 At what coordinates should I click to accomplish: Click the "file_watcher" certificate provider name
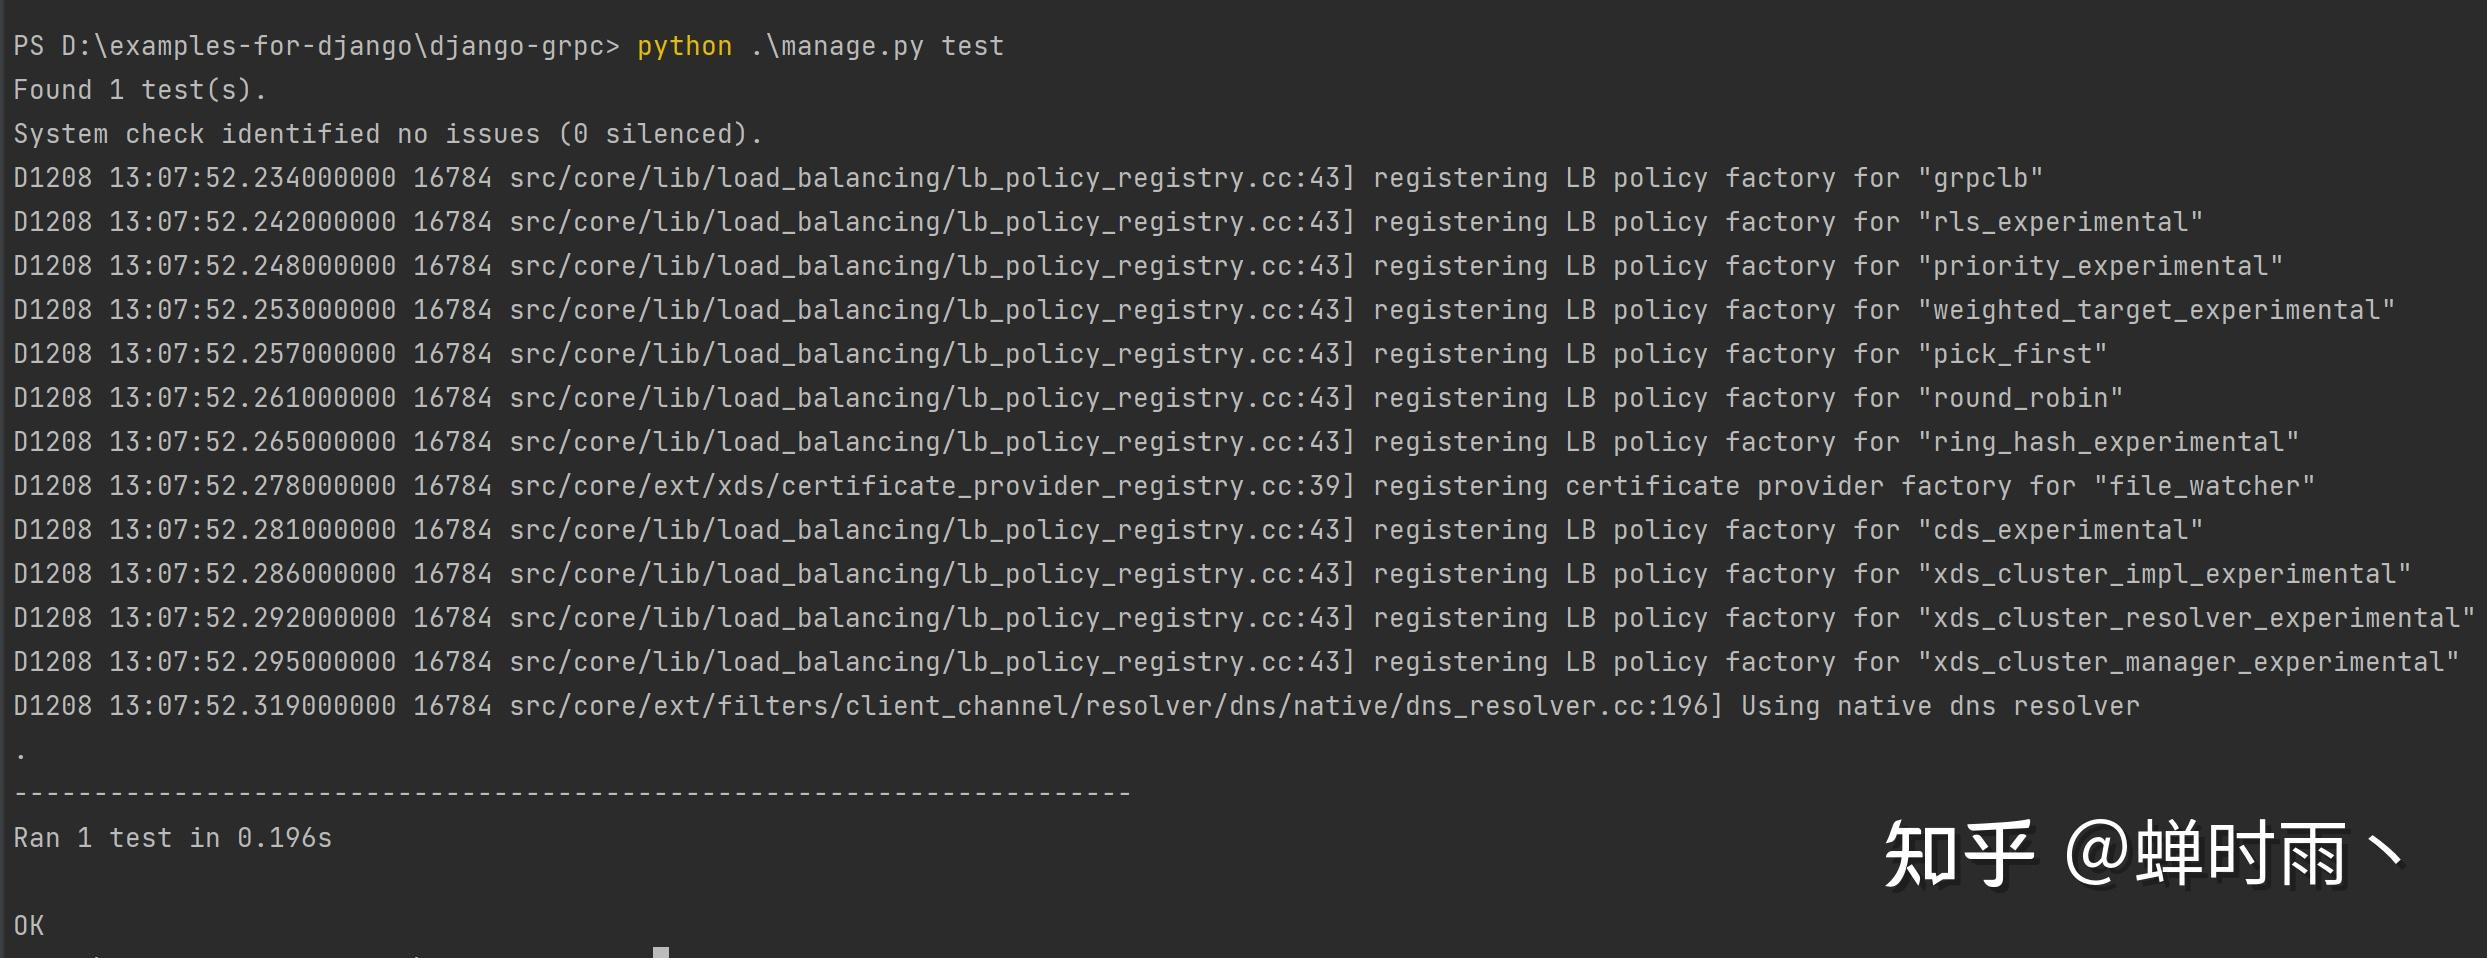point(2204,486)
